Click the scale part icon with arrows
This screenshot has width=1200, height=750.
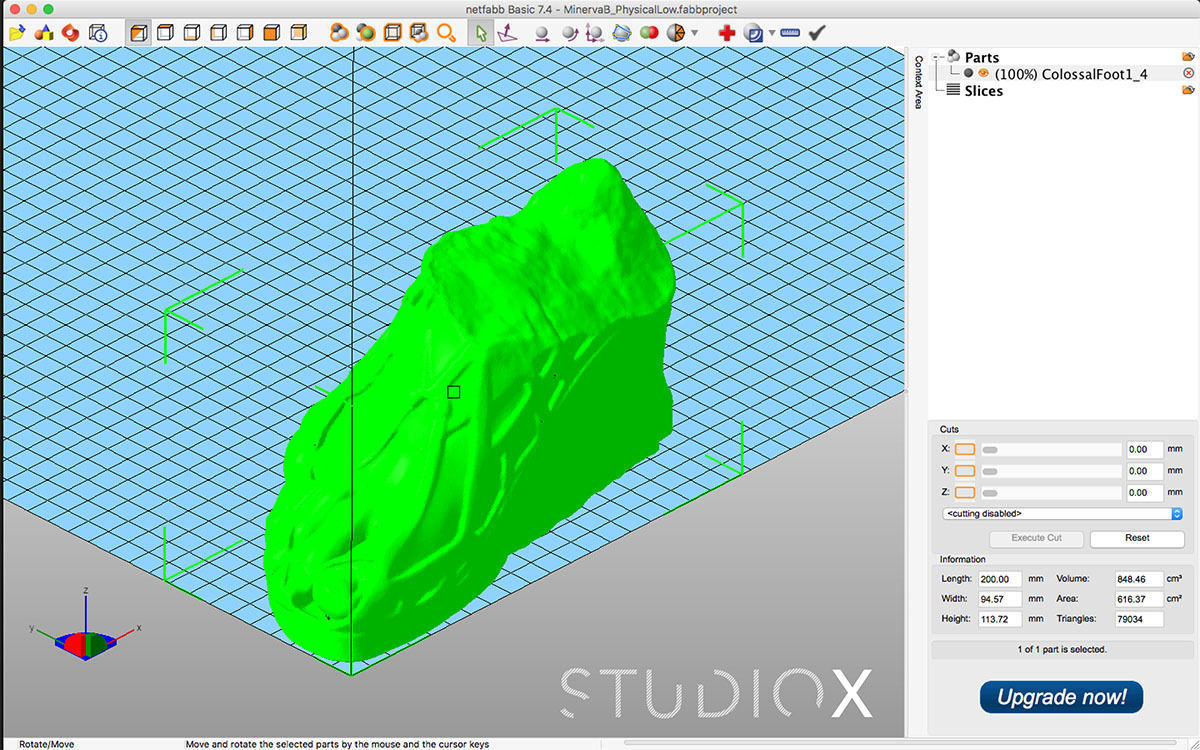pos(595,33)
